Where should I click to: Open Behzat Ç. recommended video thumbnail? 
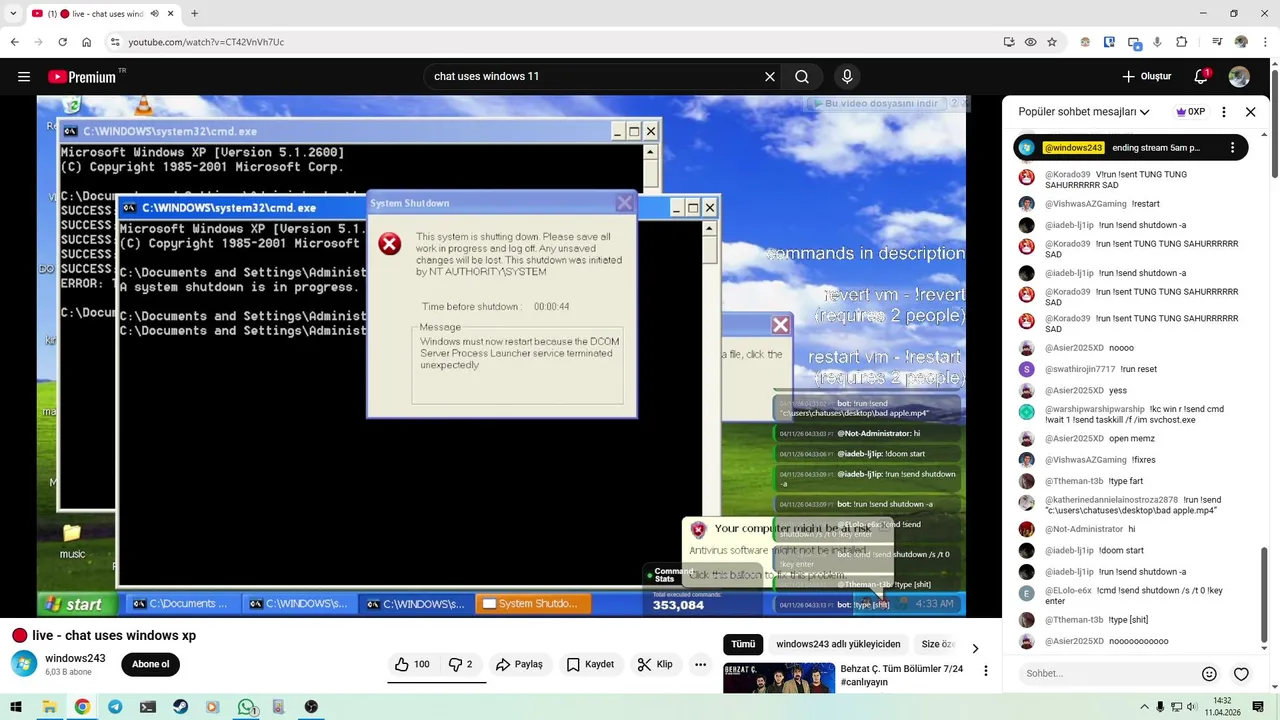[779, 677]
